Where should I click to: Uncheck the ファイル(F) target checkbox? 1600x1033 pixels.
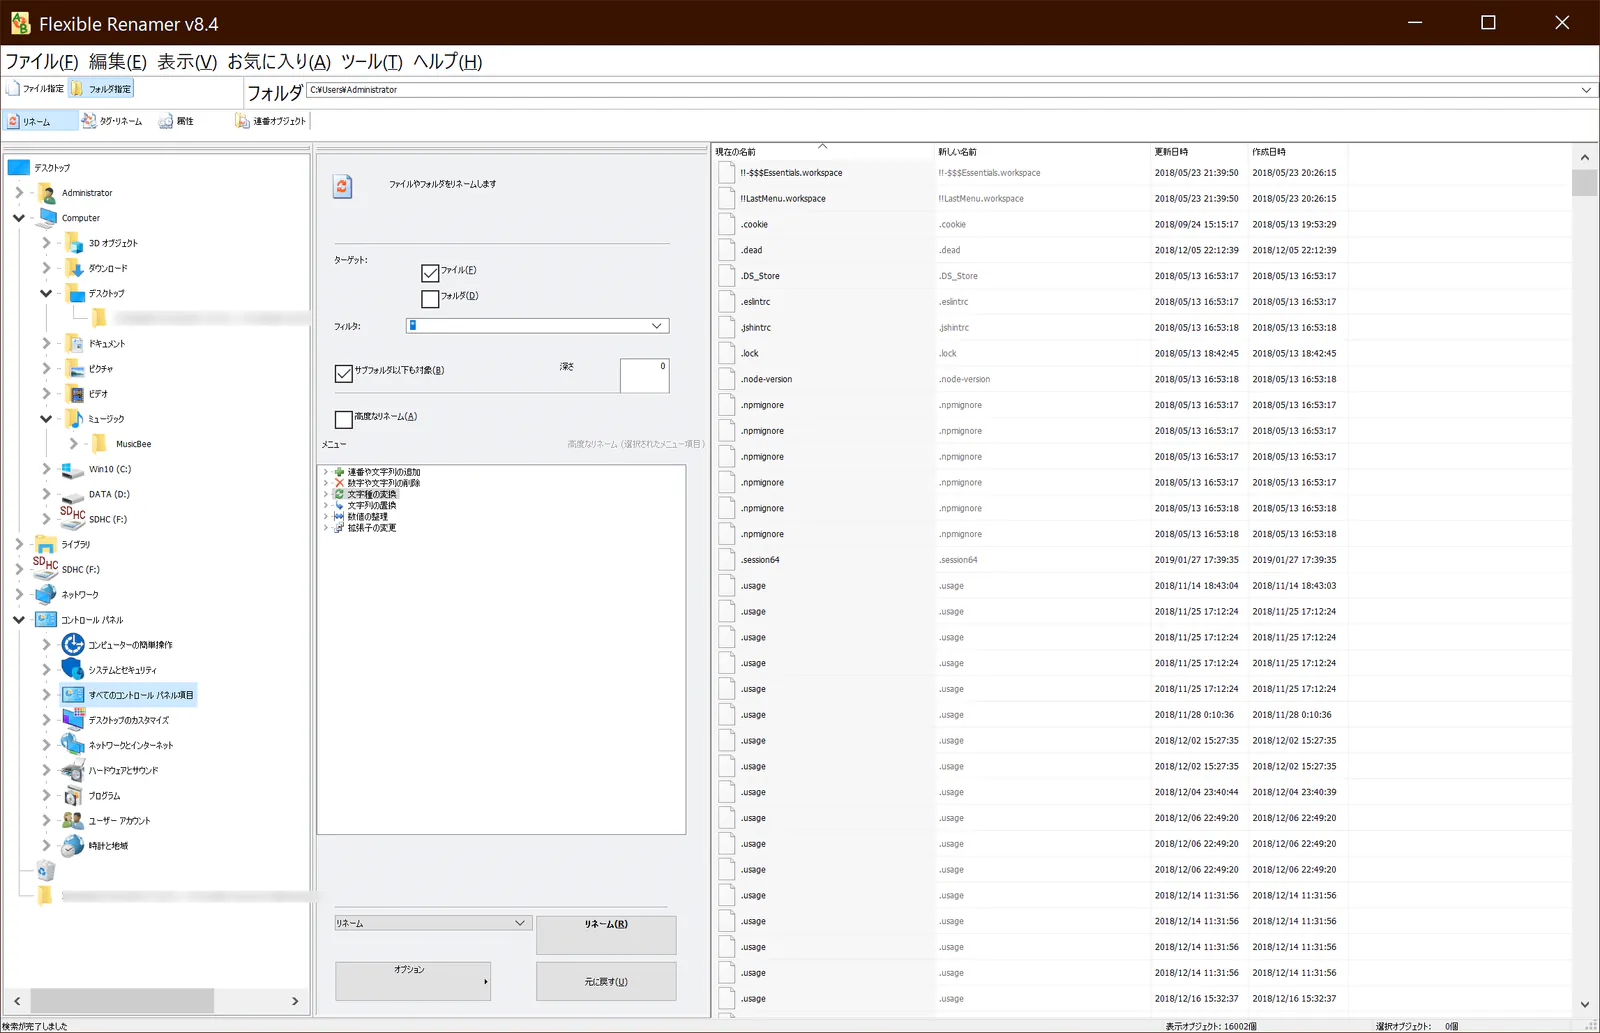pyautogui.click(x=430, y=273)
